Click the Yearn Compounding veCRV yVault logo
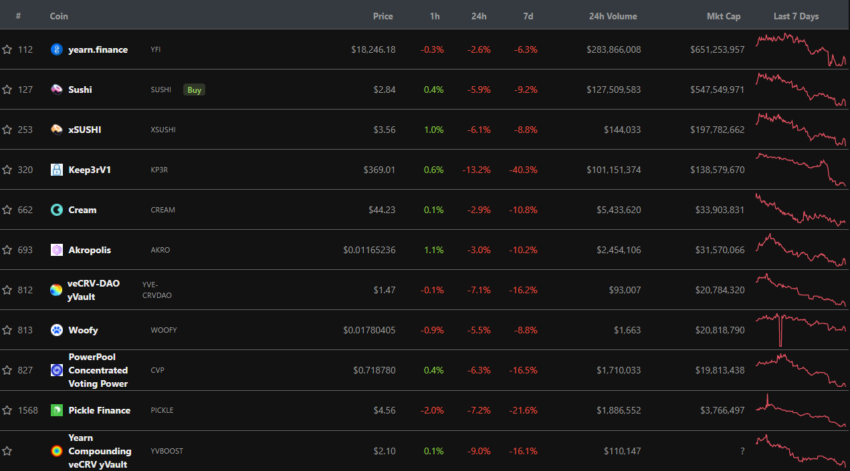Viewport: 850px width, 471px height. pyautogui.click(x=56, y=451)
